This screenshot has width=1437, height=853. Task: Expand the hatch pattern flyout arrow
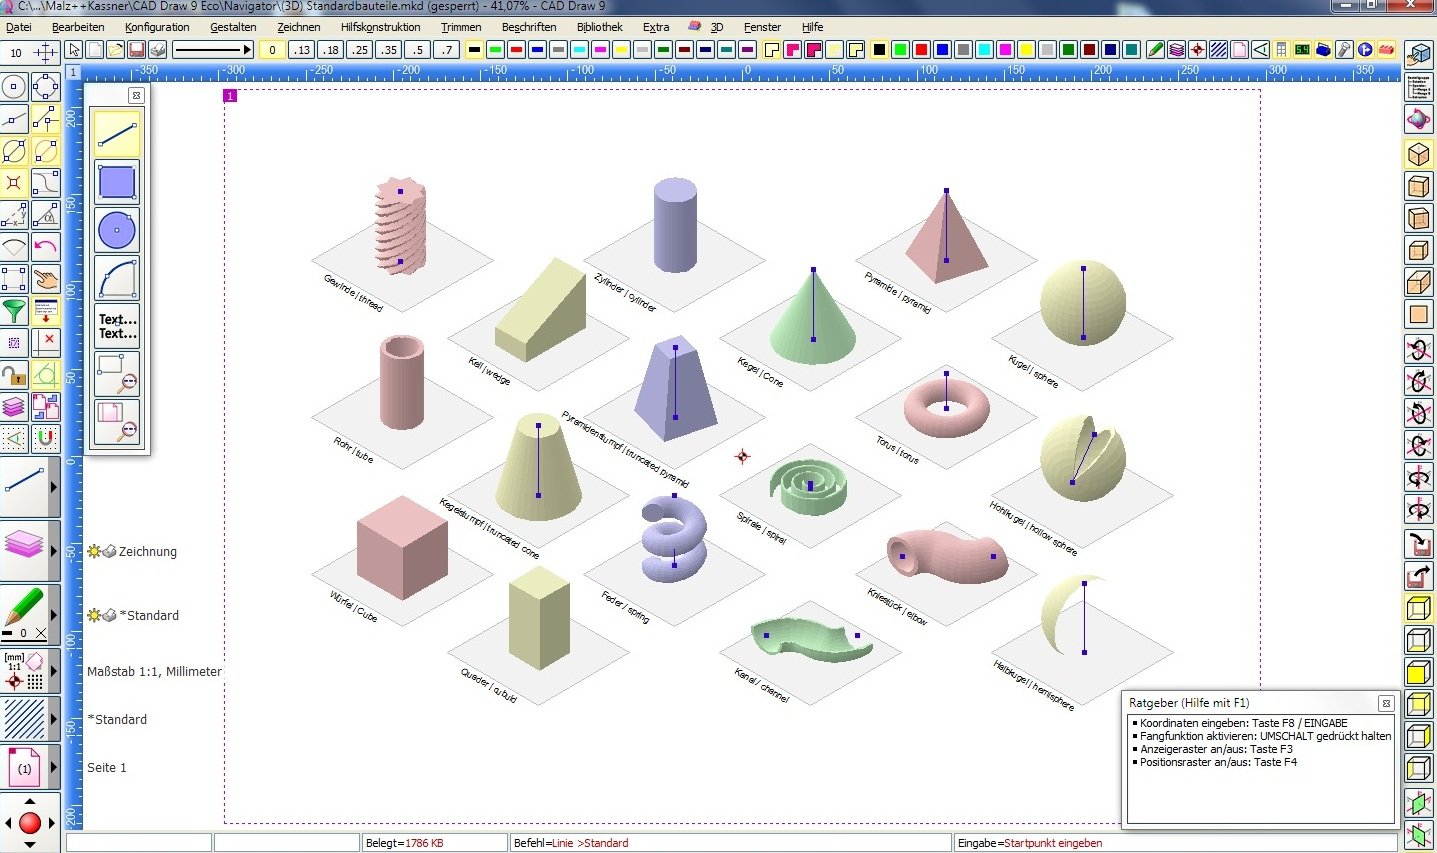[x=54, y=719]
